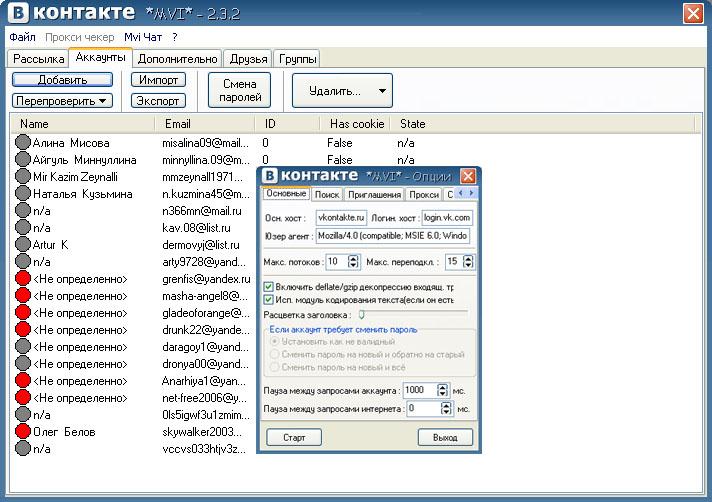The image size is (712, 502).
Task: Click the Смена паролей button
Action: (240, 90)
